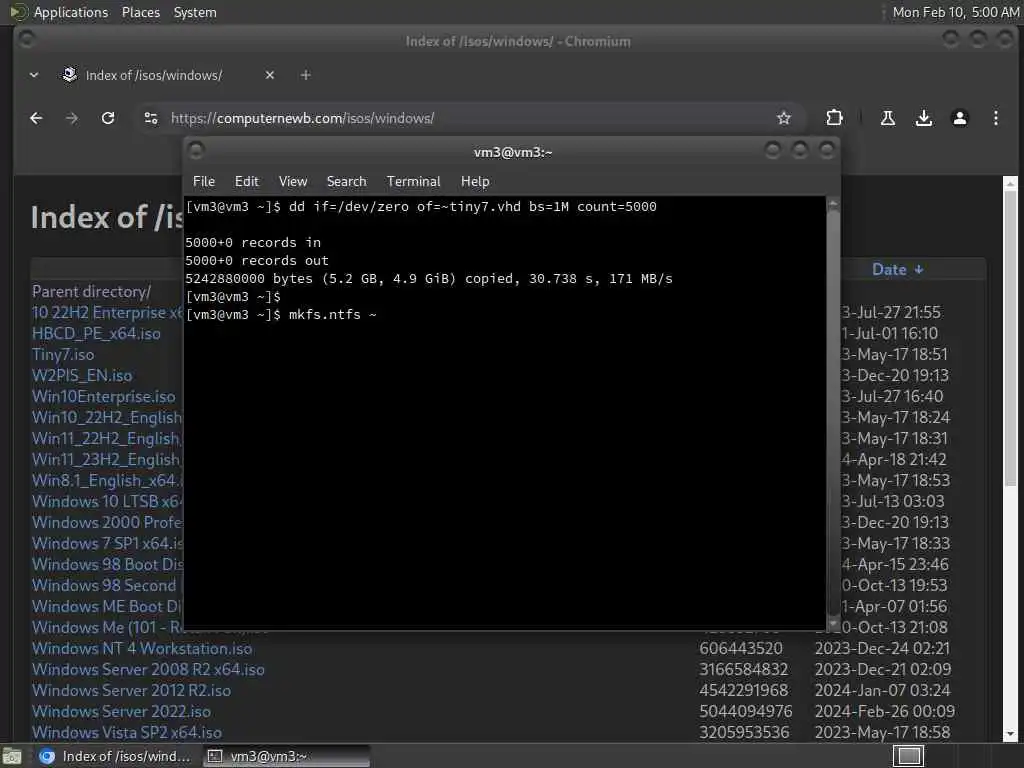
Task: Open Win11_23H2_English link
Action: pos(107,459)
